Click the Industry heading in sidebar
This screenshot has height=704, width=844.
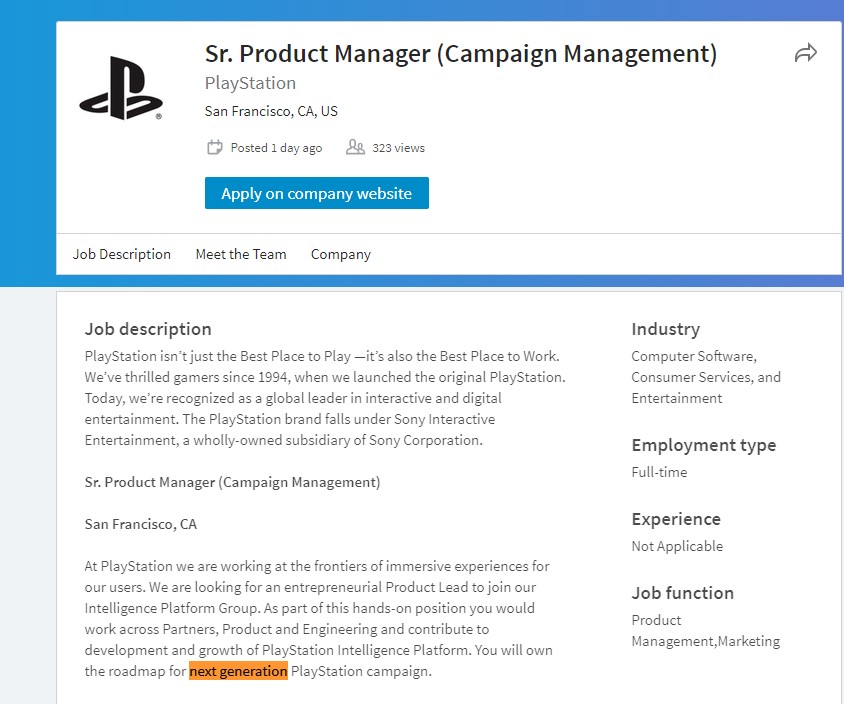click(x=665, y=329)
